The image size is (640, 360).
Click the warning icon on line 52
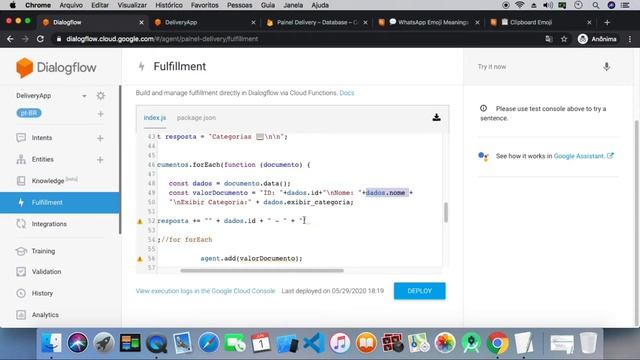point(140,221)
